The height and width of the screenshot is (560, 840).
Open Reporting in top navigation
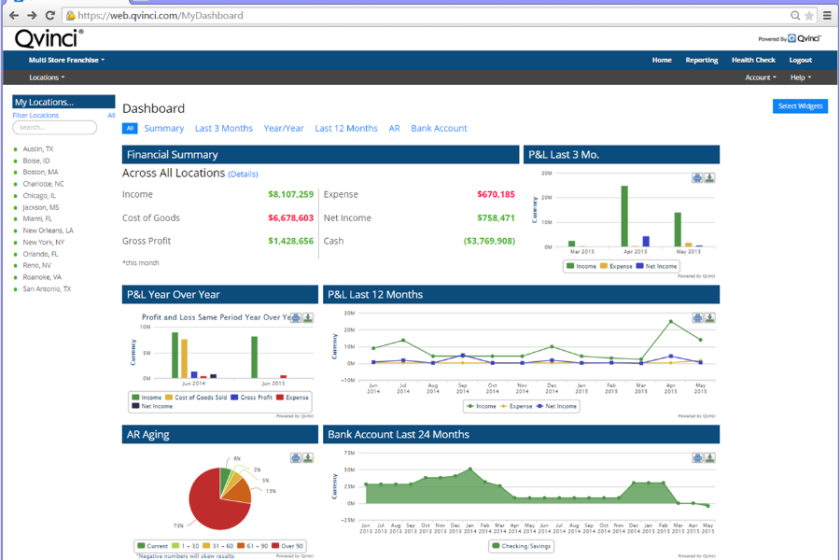(x=702, y=60)
